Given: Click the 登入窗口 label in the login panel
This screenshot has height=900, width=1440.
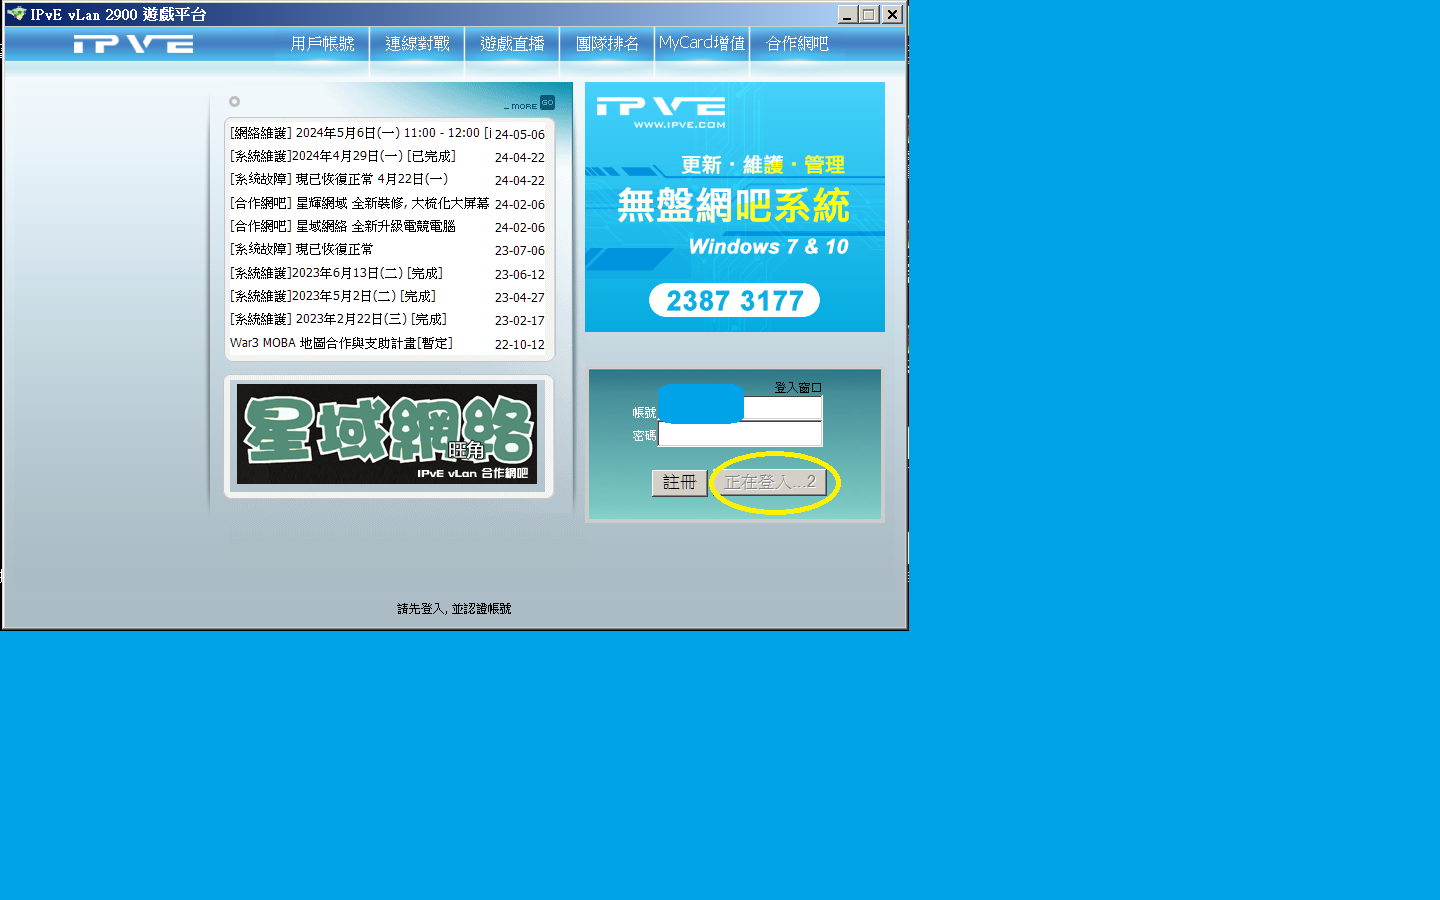Looking at the screenshot, I should coord(798,387).
